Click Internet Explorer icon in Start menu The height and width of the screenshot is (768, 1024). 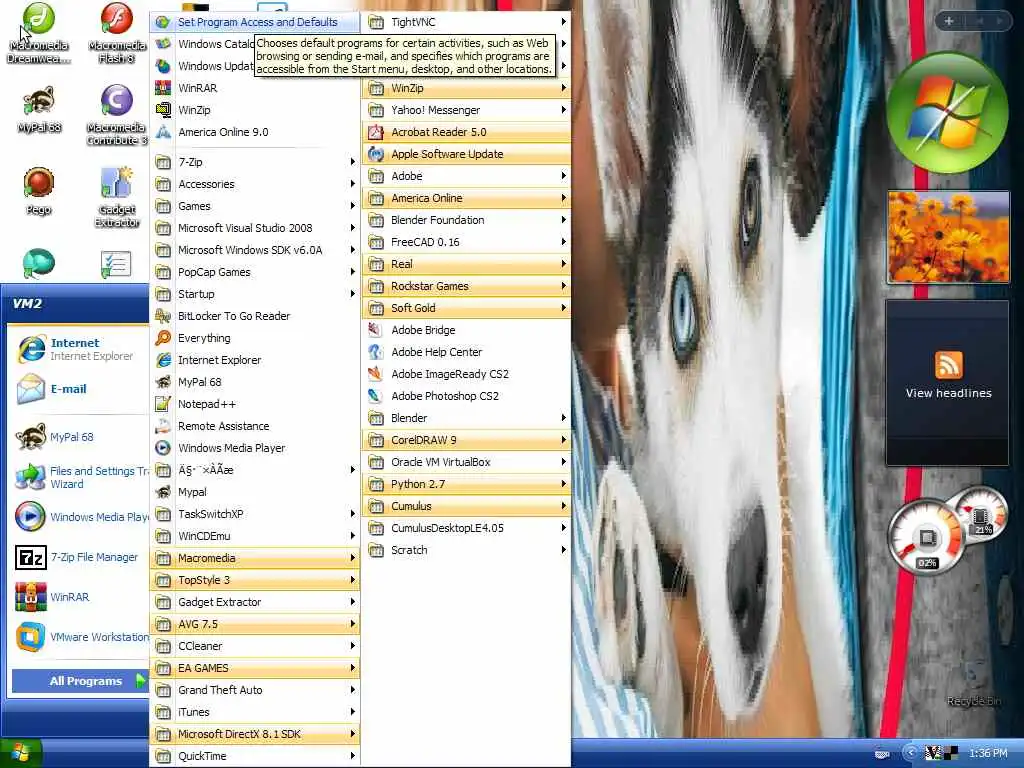(31, 349)
